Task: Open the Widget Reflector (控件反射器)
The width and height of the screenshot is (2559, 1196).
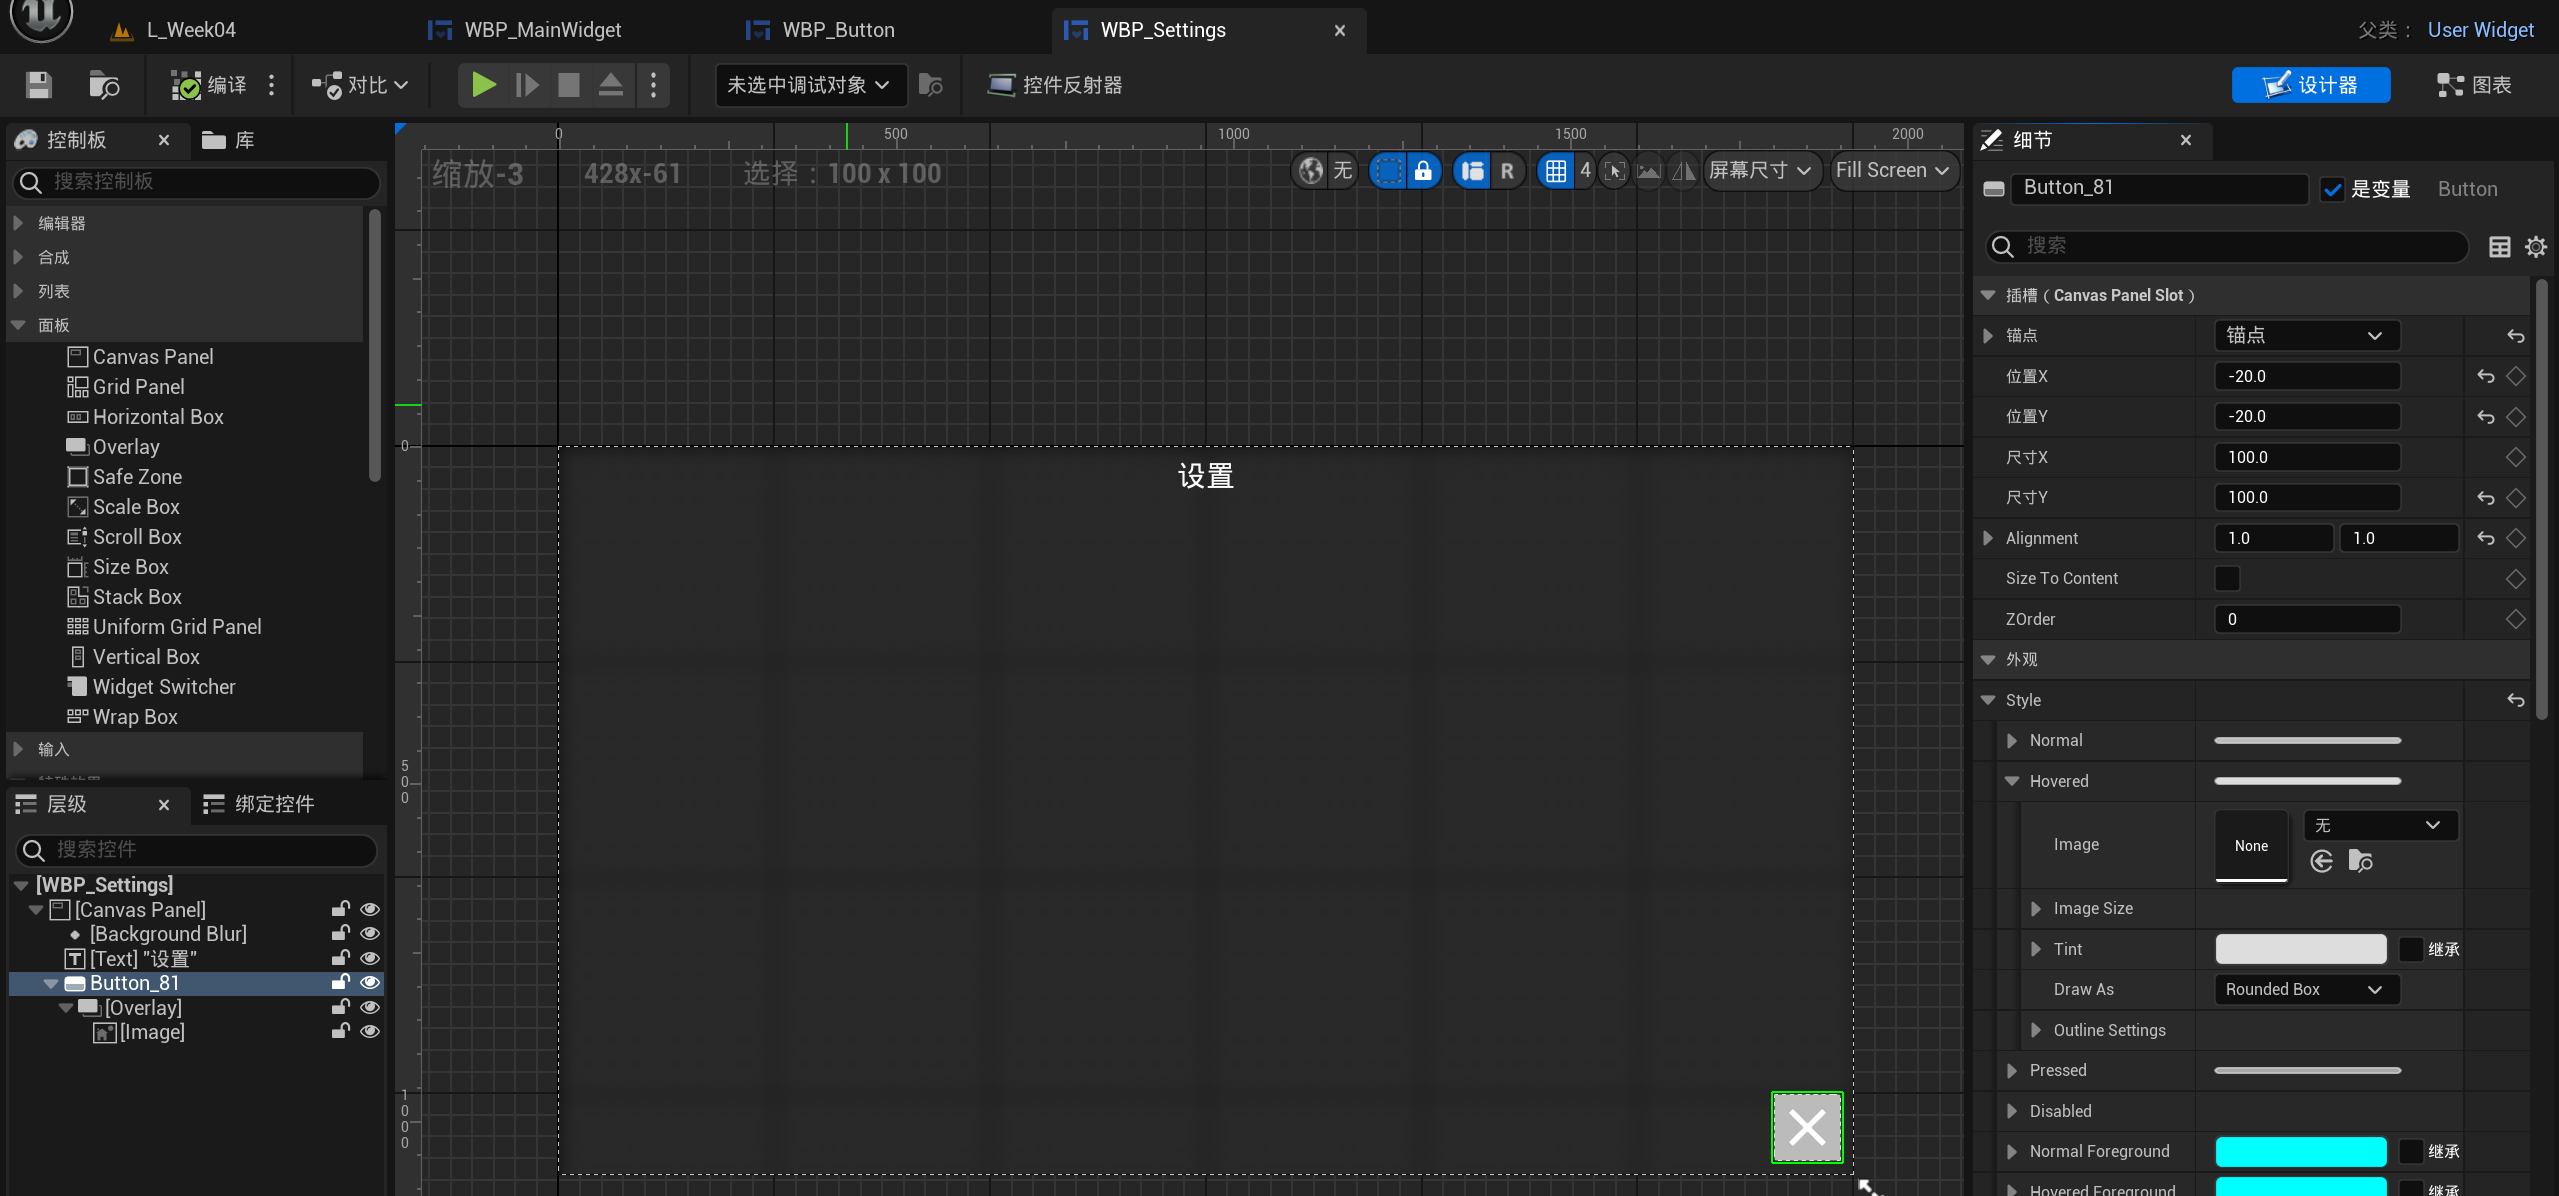Action: coord(1054,85)
